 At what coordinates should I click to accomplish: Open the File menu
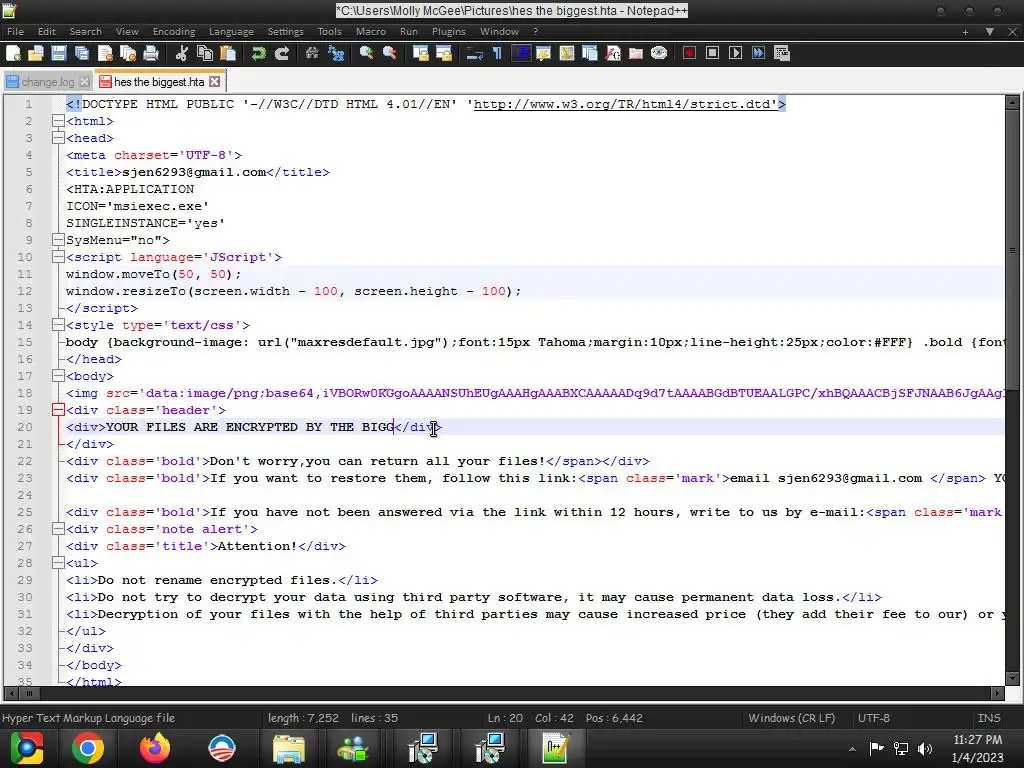(16, 31)
